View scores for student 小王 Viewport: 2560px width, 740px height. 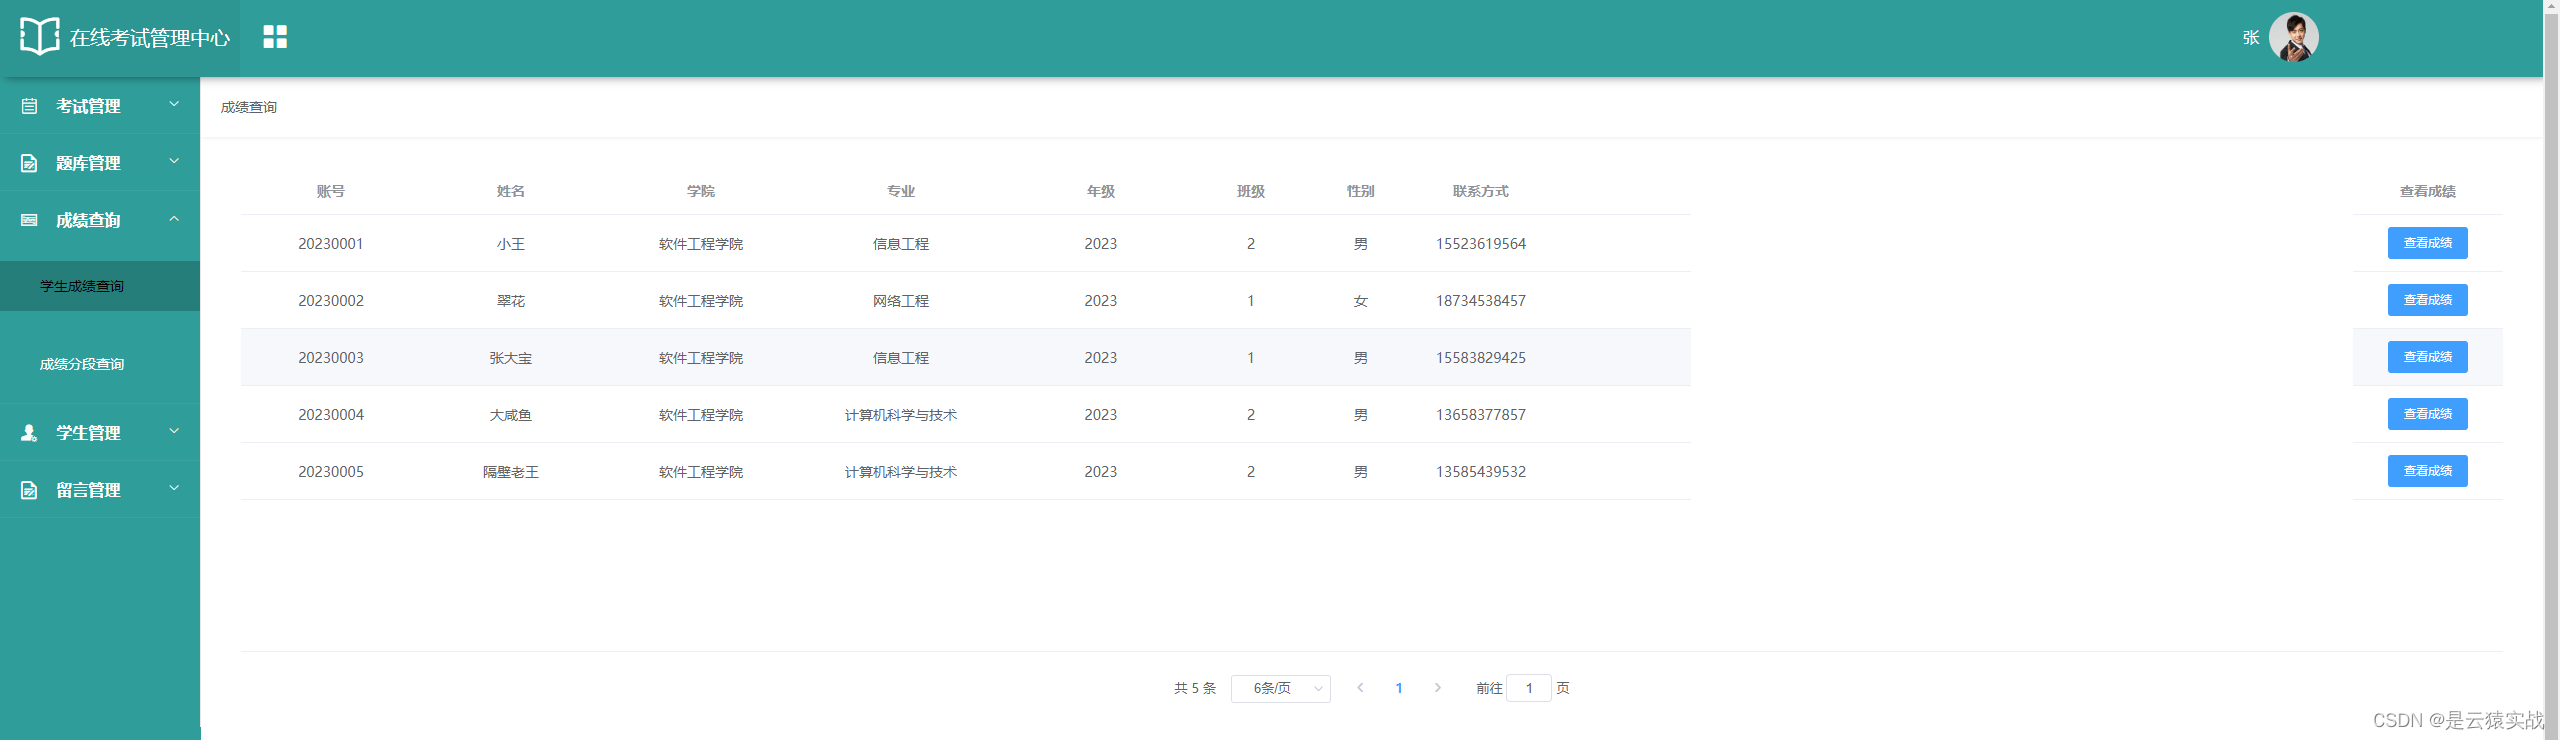[x=2427, y=243]
